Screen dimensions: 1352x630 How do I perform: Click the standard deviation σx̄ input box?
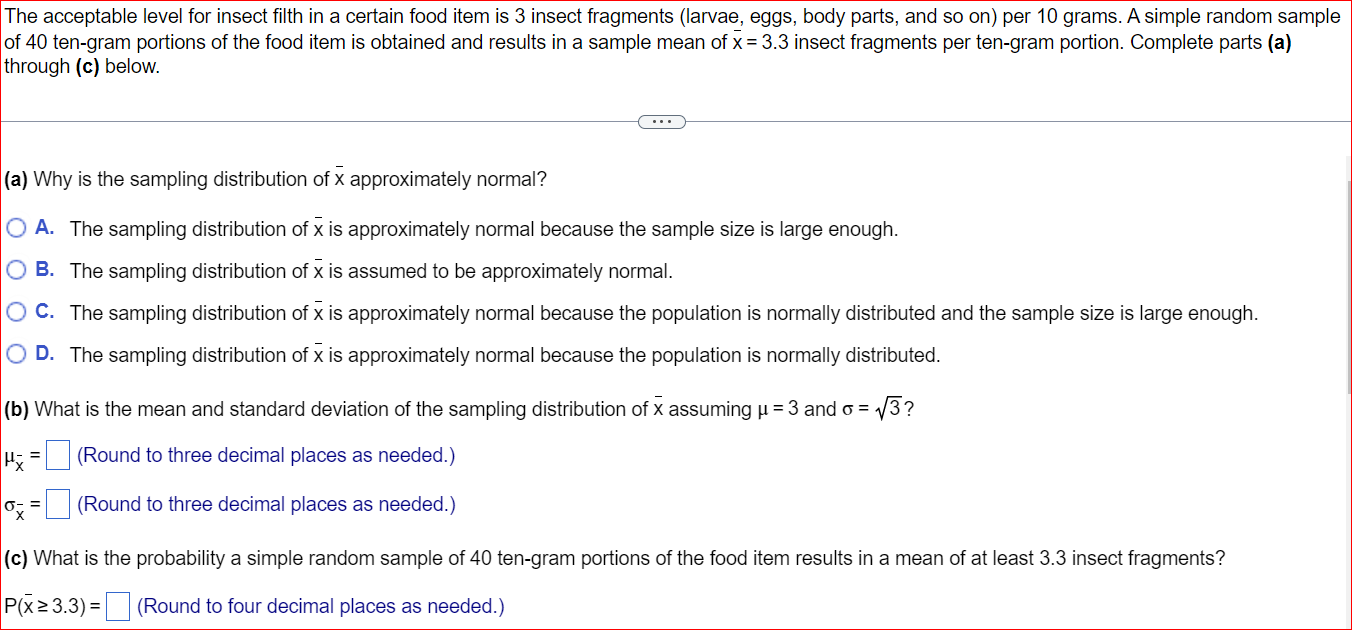(57, 504)
